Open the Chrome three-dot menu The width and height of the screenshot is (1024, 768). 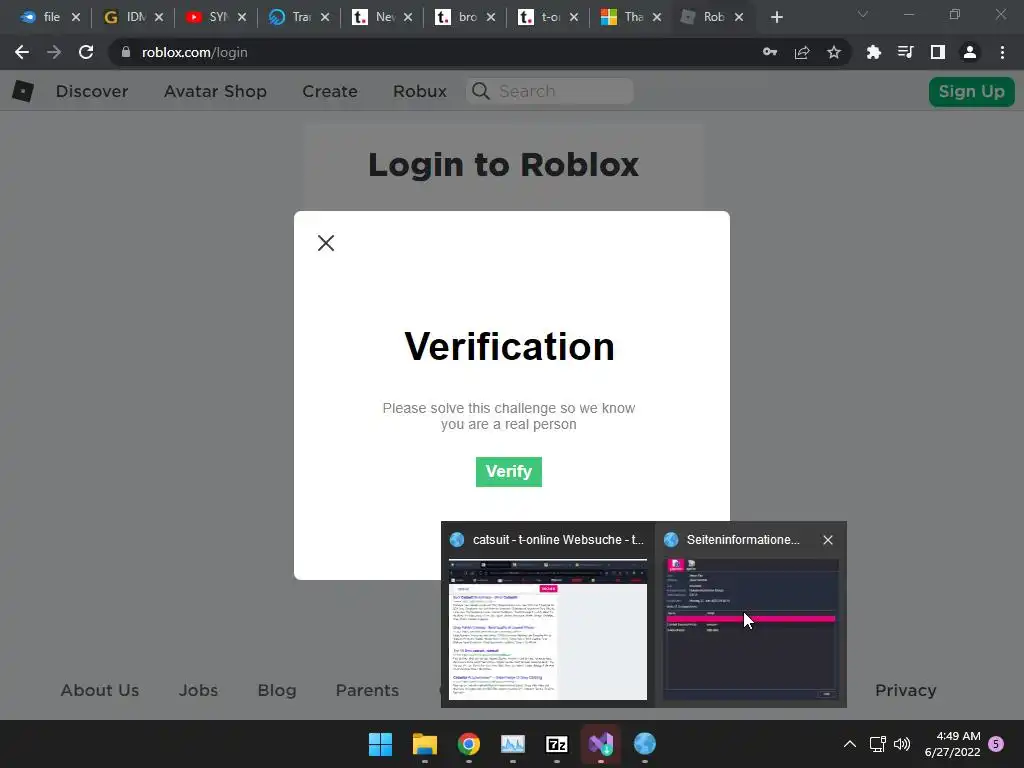pos(1002,52)
